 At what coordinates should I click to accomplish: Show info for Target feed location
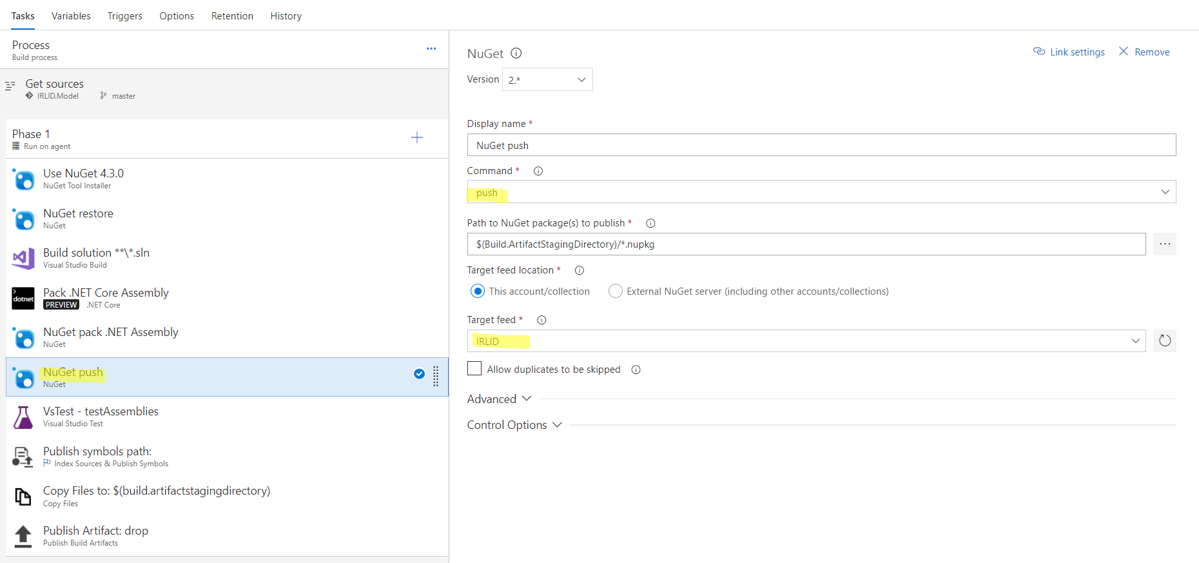(579, 271)
